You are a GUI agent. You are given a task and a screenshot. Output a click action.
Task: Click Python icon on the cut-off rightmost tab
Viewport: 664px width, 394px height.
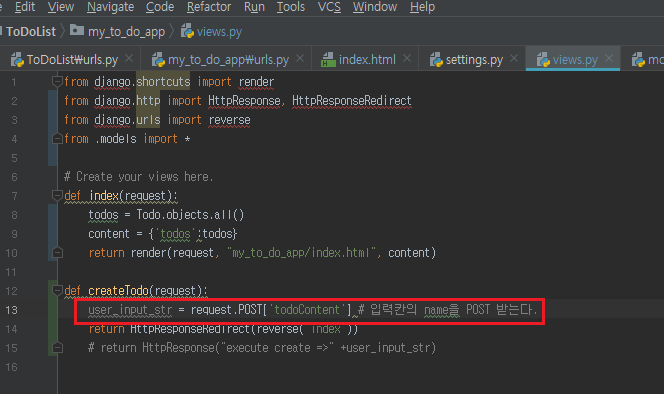[x=638, y=60]
